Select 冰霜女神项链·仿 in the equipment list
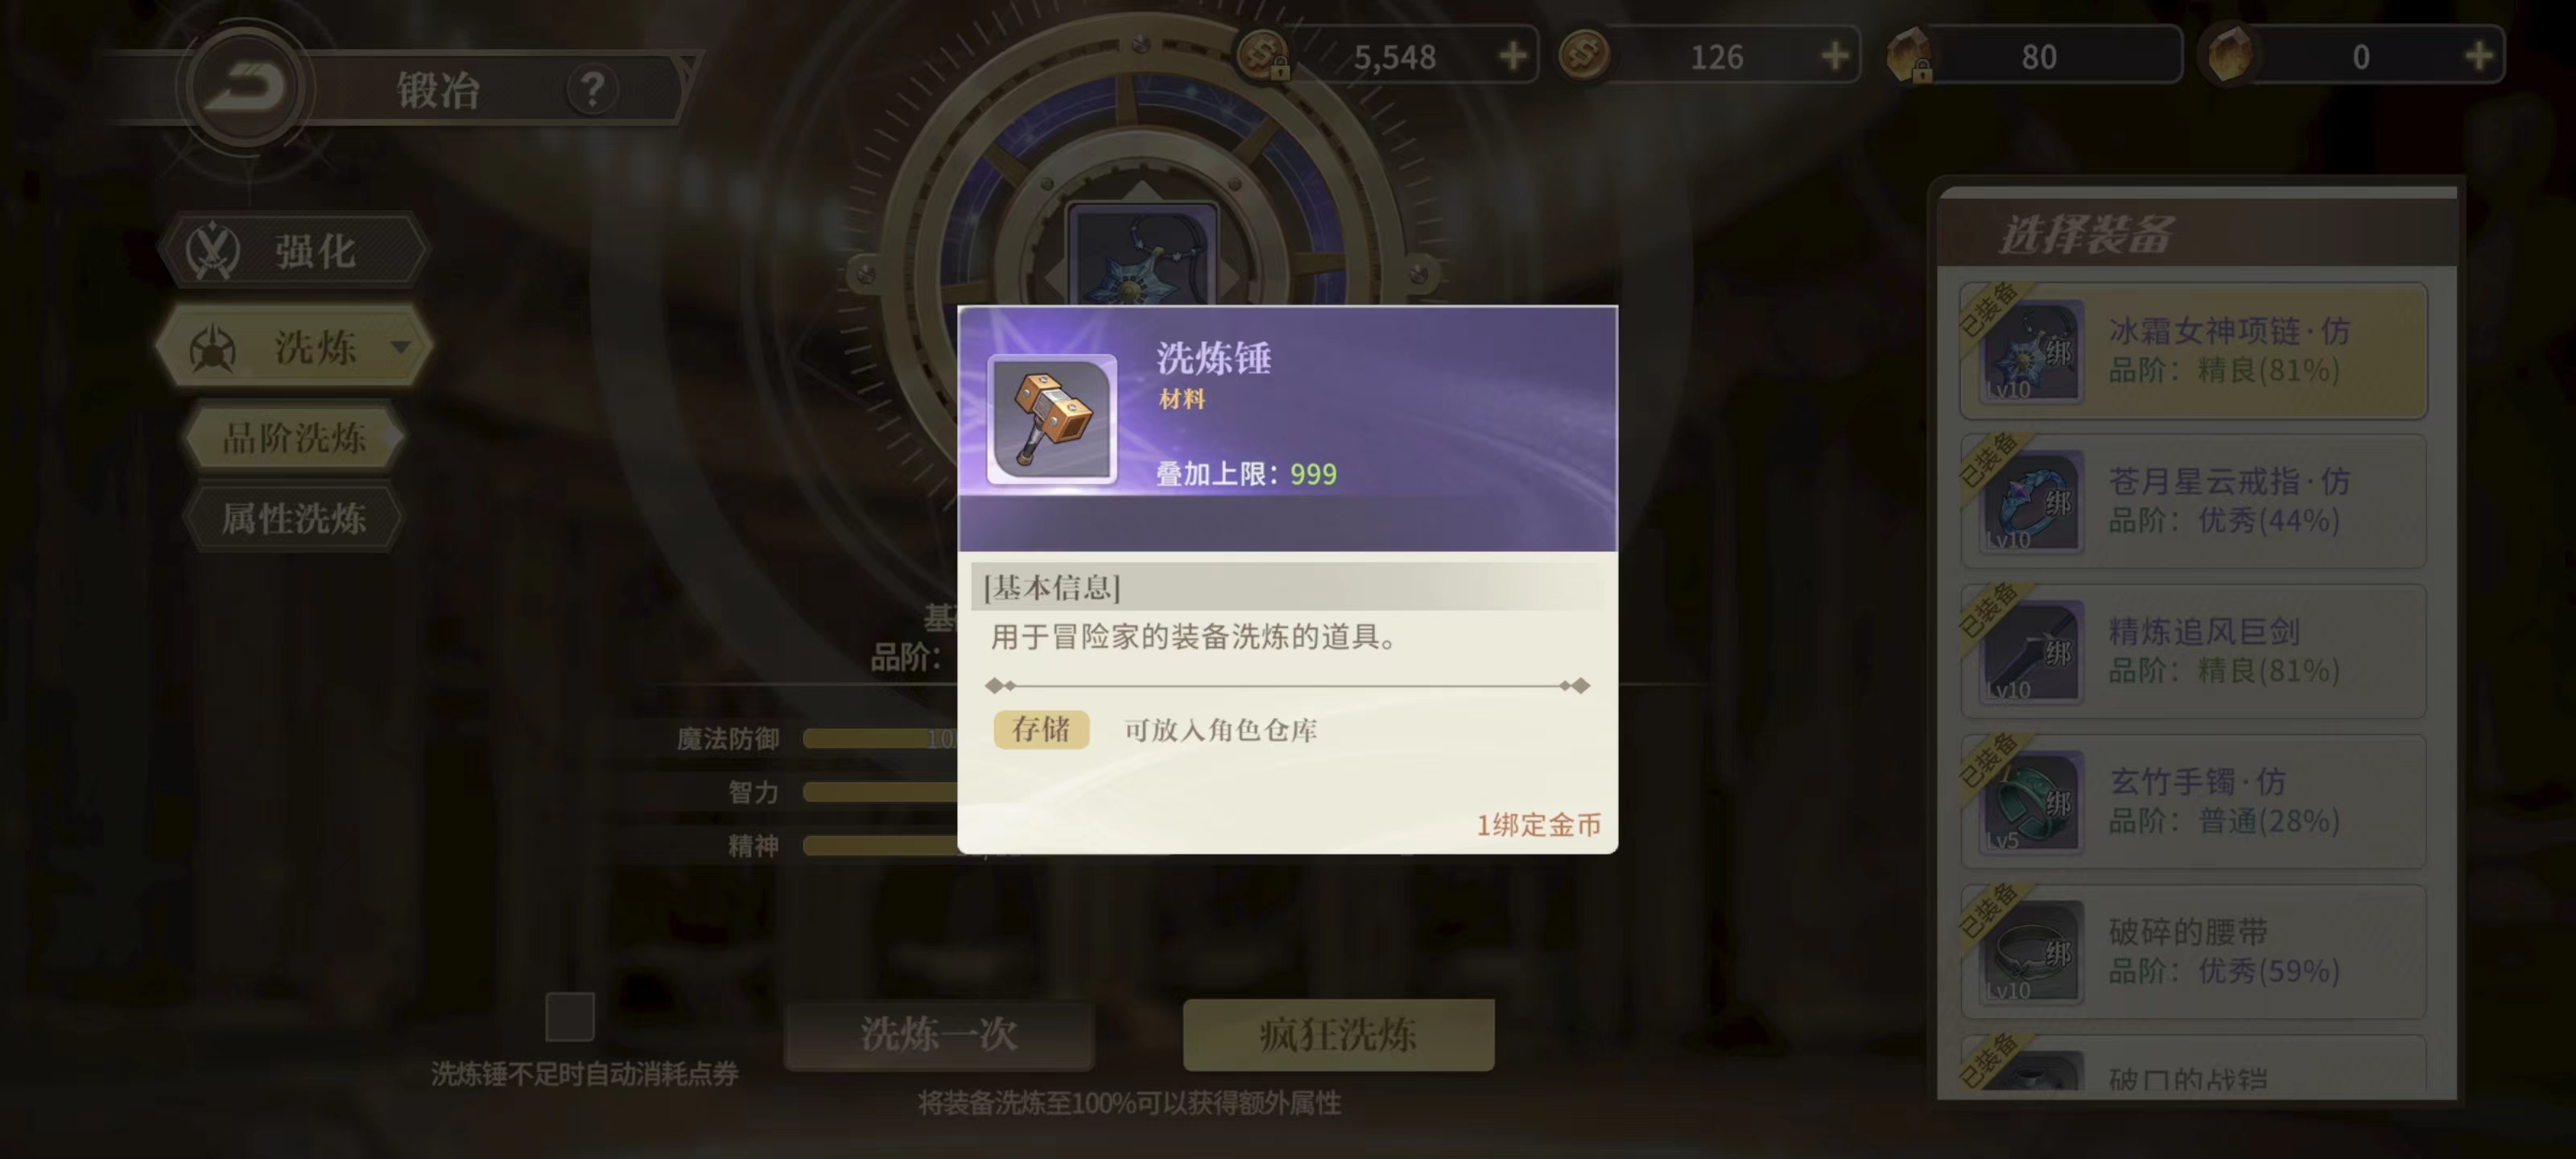This screenshot has height=1159, width=2576. (x=2193, y=351)
